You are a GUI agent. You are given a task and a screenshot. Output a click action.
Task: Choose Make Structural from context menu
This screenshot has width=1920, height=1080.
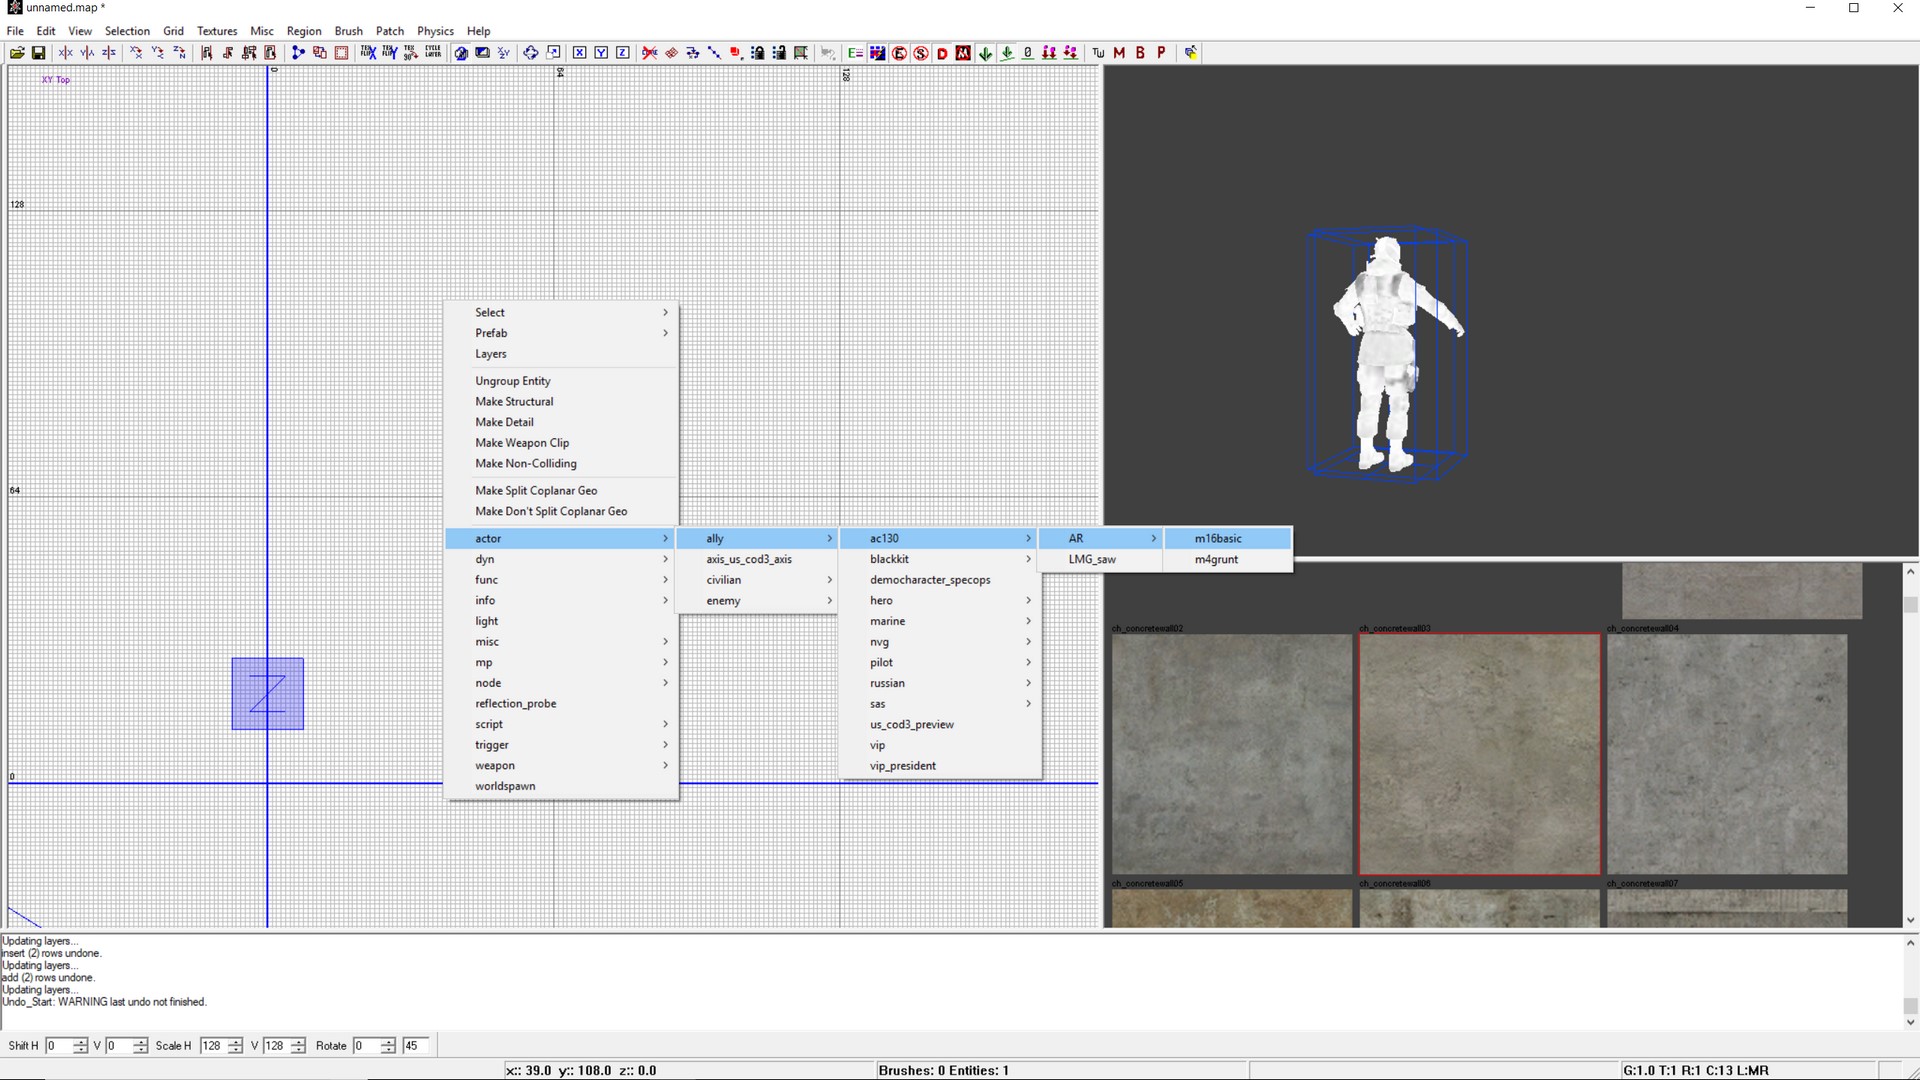[x=562, y=401]
